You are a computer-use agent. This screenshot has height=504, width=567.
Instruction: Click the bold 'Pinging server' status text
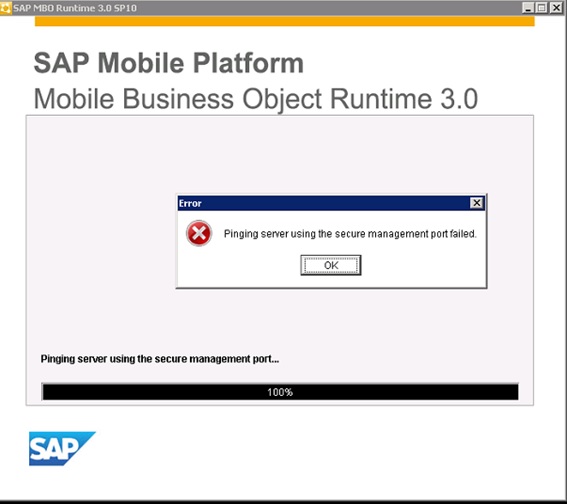pos(159,359)
